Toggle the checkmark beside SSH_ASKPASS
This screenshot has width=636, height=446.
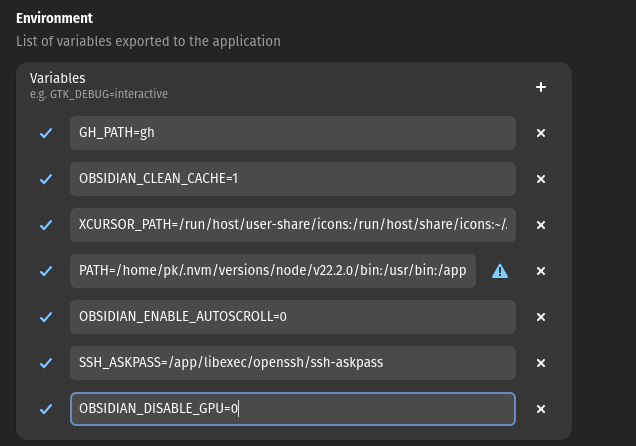tap(46, 363)
